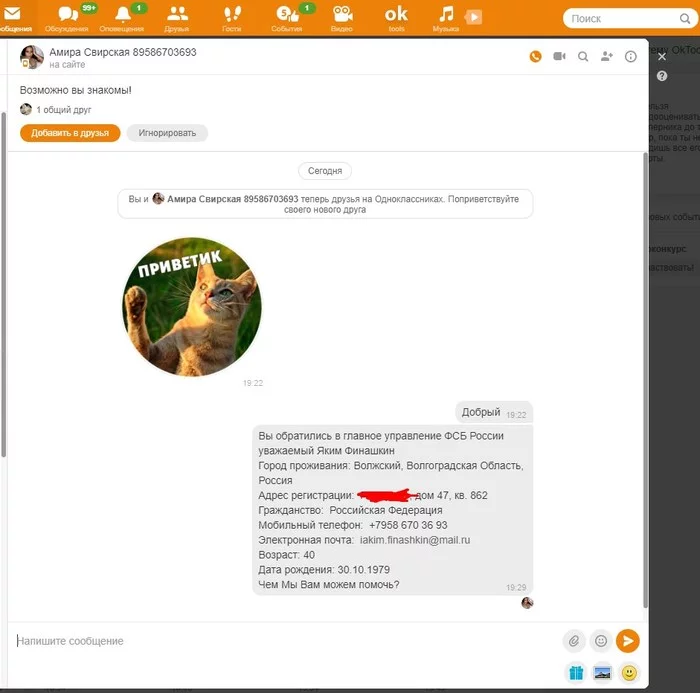
Task: Click Игнорировать button
Action: pyautogui.click(x=167, y=133)
